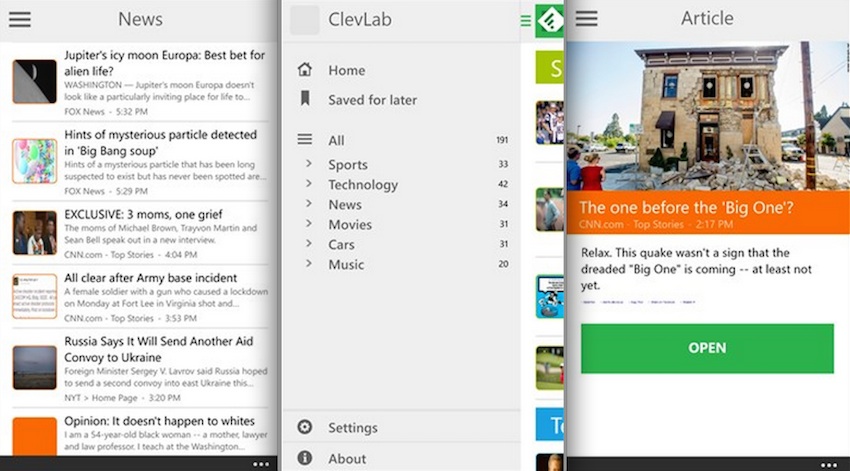Open the Cars category
Screen dimensions: 850x471
[341, 244]
